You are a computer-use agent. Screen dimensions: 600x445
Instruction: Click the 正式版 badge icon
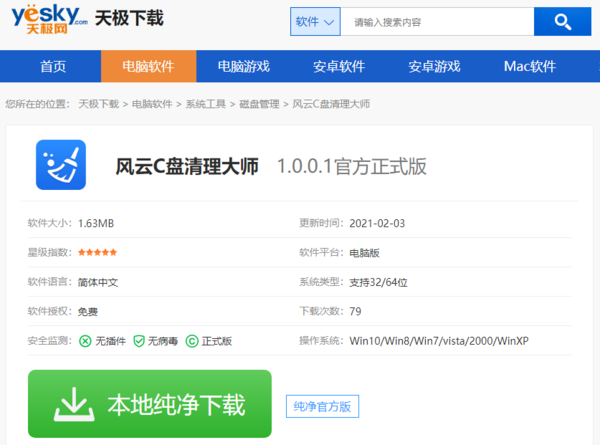pyautogui.click(x=193, y=341)
